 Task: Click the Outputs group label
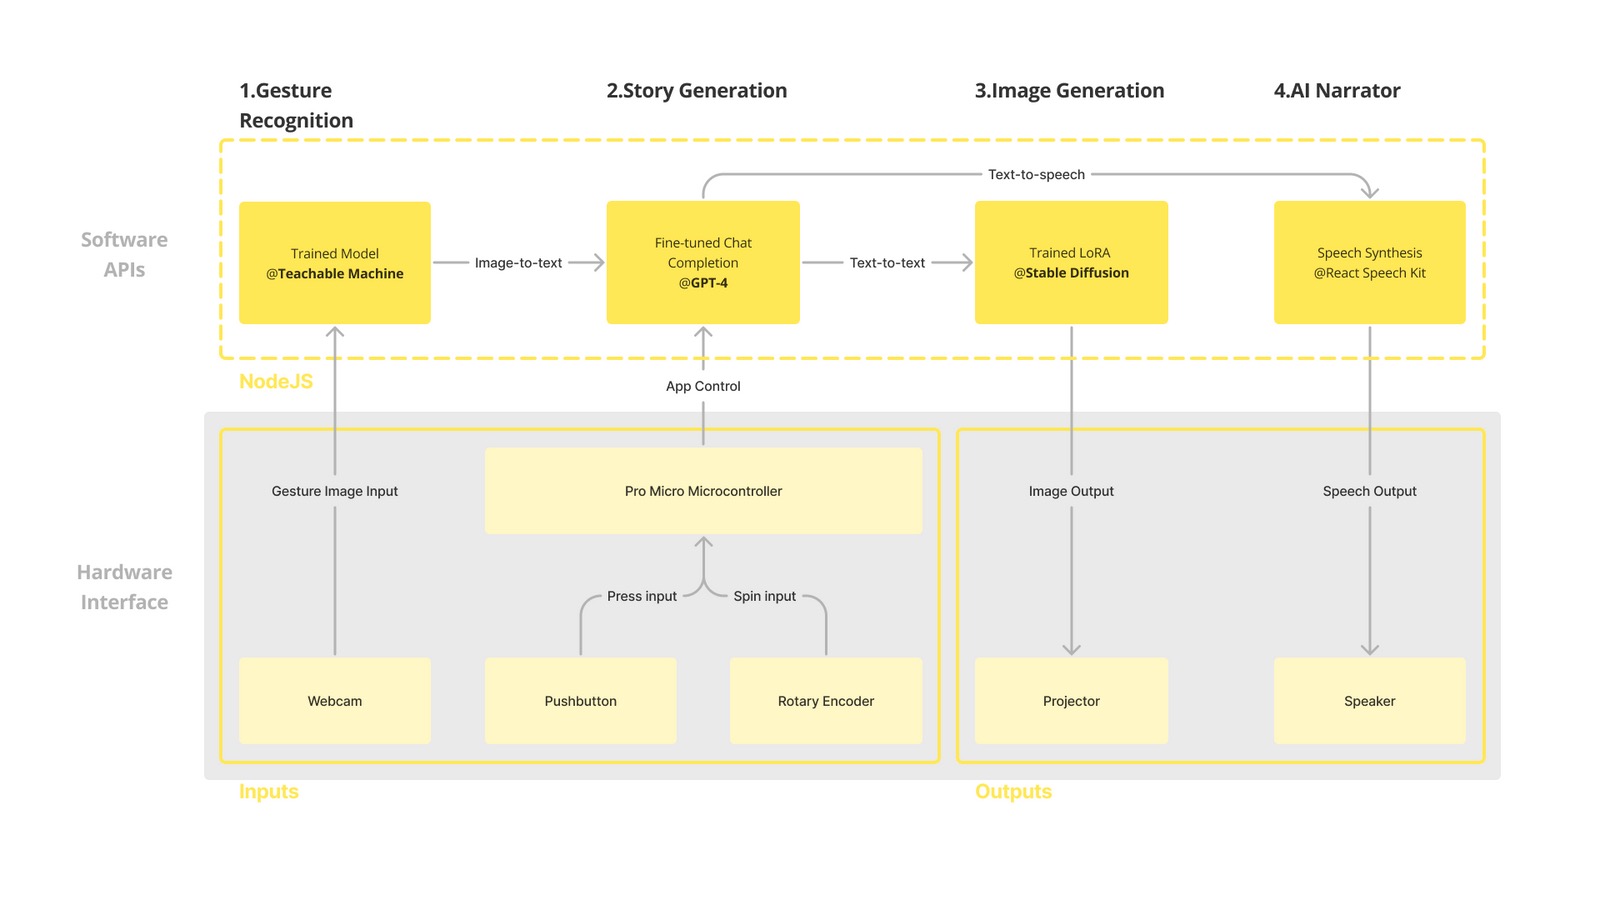[x=1013, y=791]
